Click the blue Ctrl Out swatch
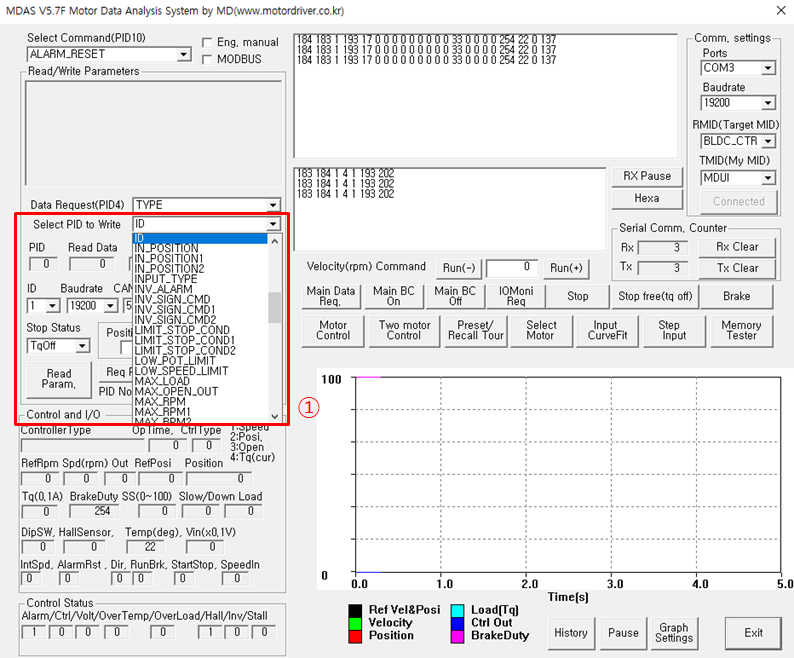The width and height of the screenshot is (794, 658). tap(457, 624)
